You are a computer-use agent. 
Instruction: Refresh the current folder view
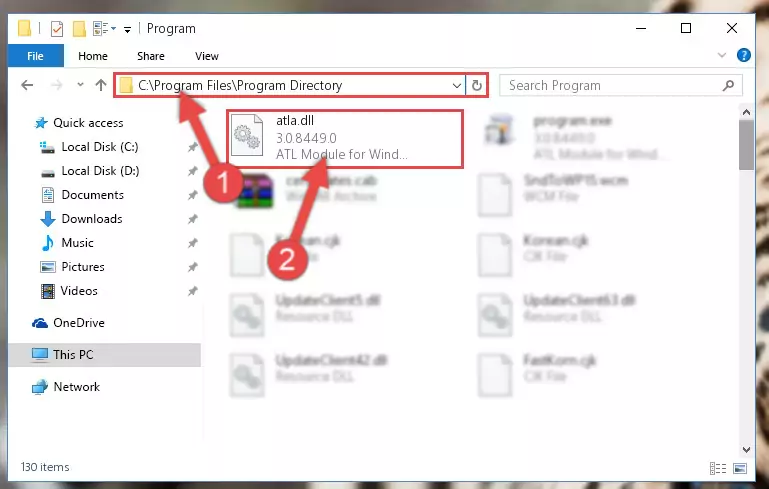476,85
